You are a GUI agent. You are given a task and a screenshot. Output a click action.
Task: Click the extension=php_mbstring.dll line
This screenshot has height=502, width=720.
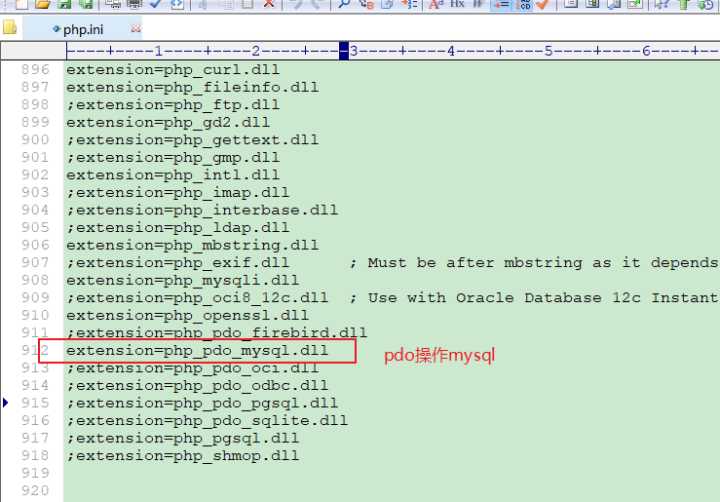click(x=192, y=245)
